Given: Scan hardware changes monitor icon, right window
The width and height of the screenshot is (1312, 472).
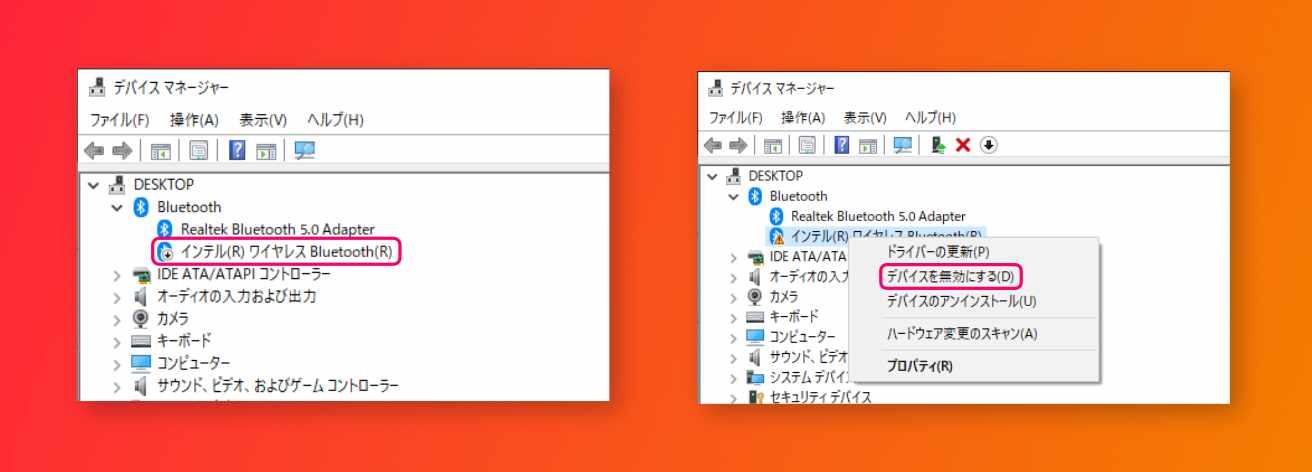Looking at the screenshot, I should pyautogui.click(x=902, y=146).
